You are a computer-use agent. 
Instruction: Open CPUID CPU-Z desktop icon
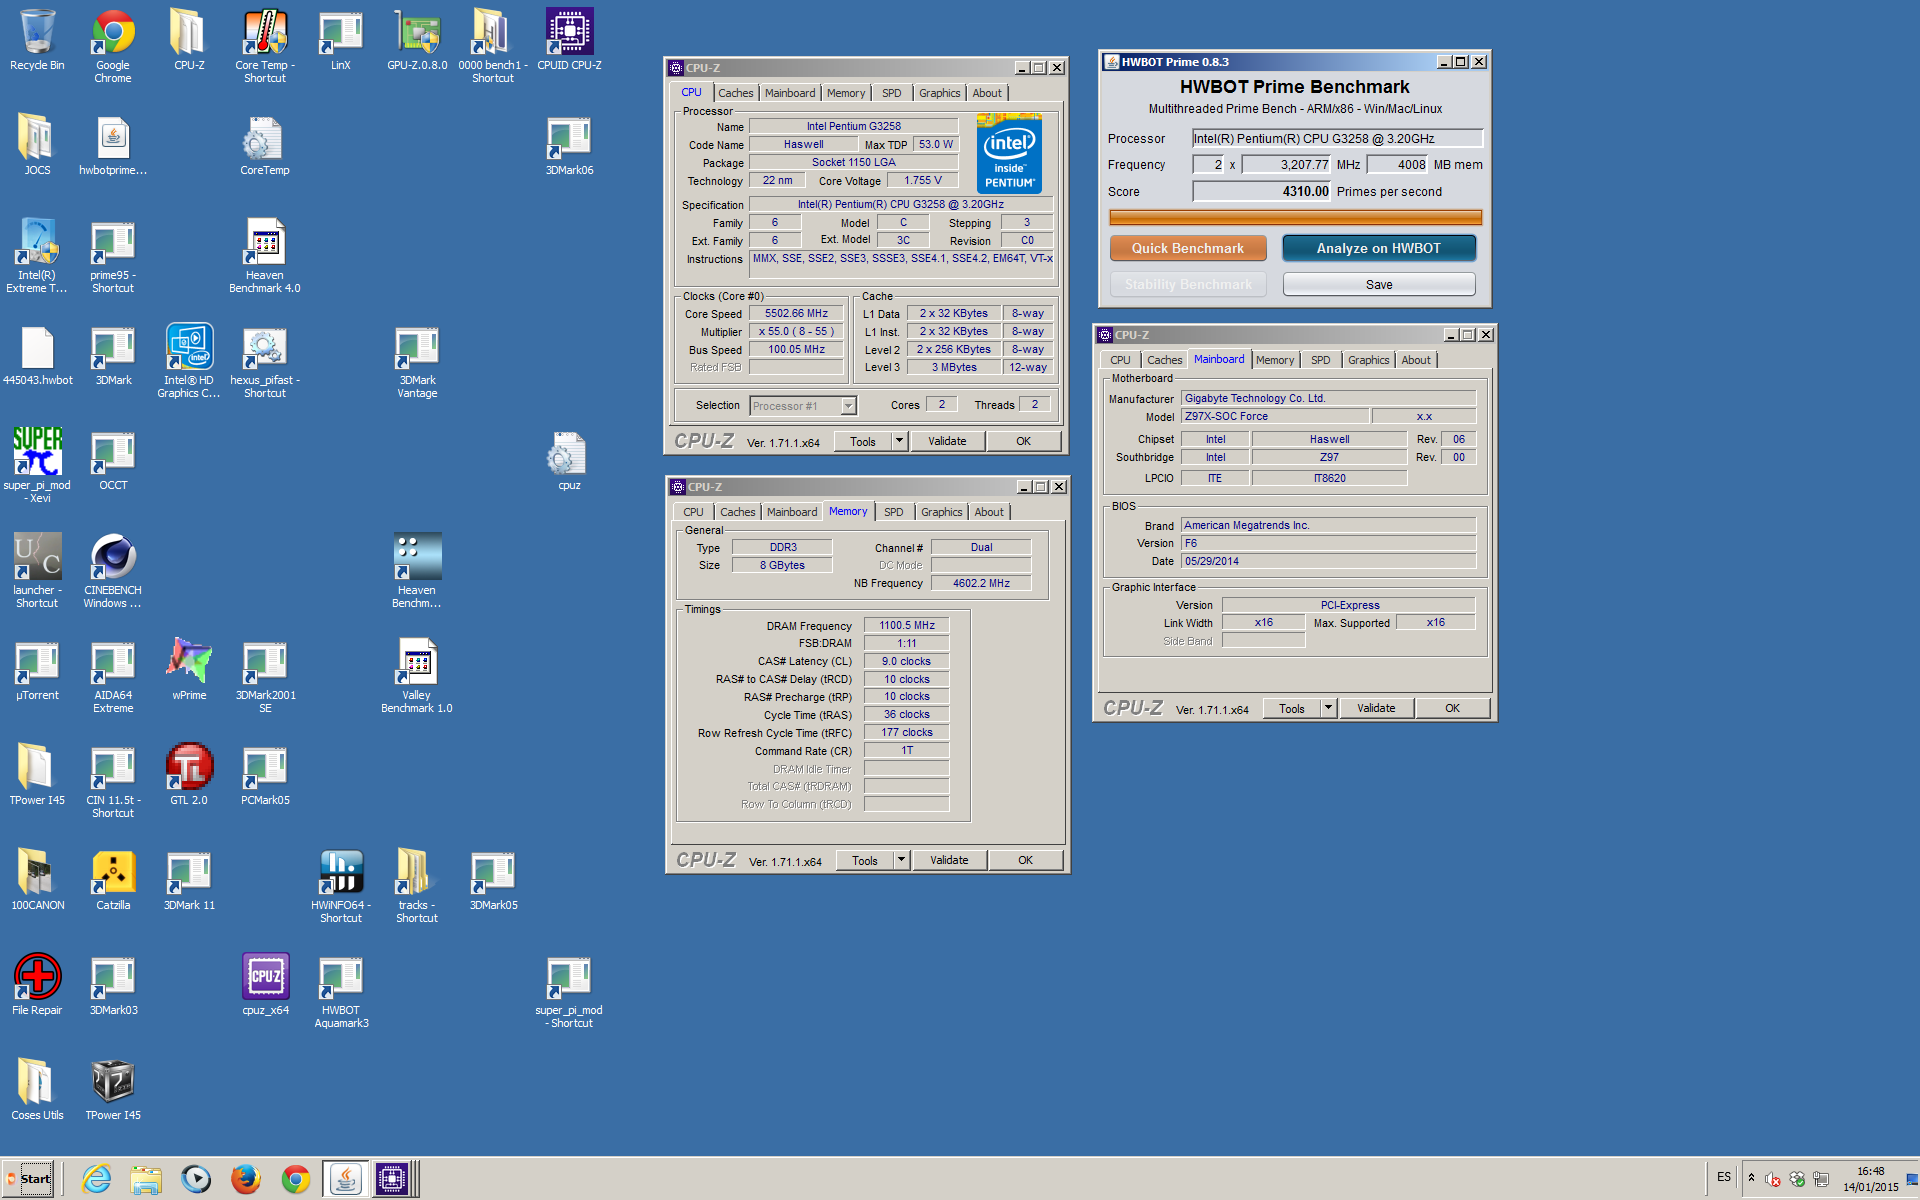pos(569,40)
